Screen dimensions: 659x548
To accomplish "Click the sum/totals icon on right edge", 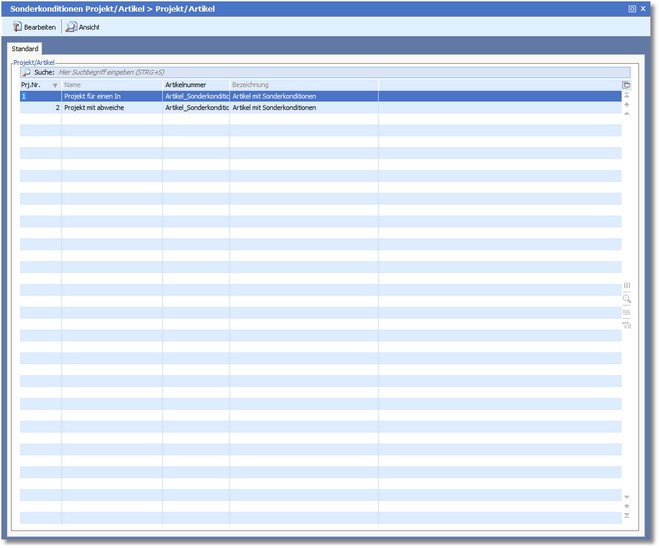I will point(626,312).
